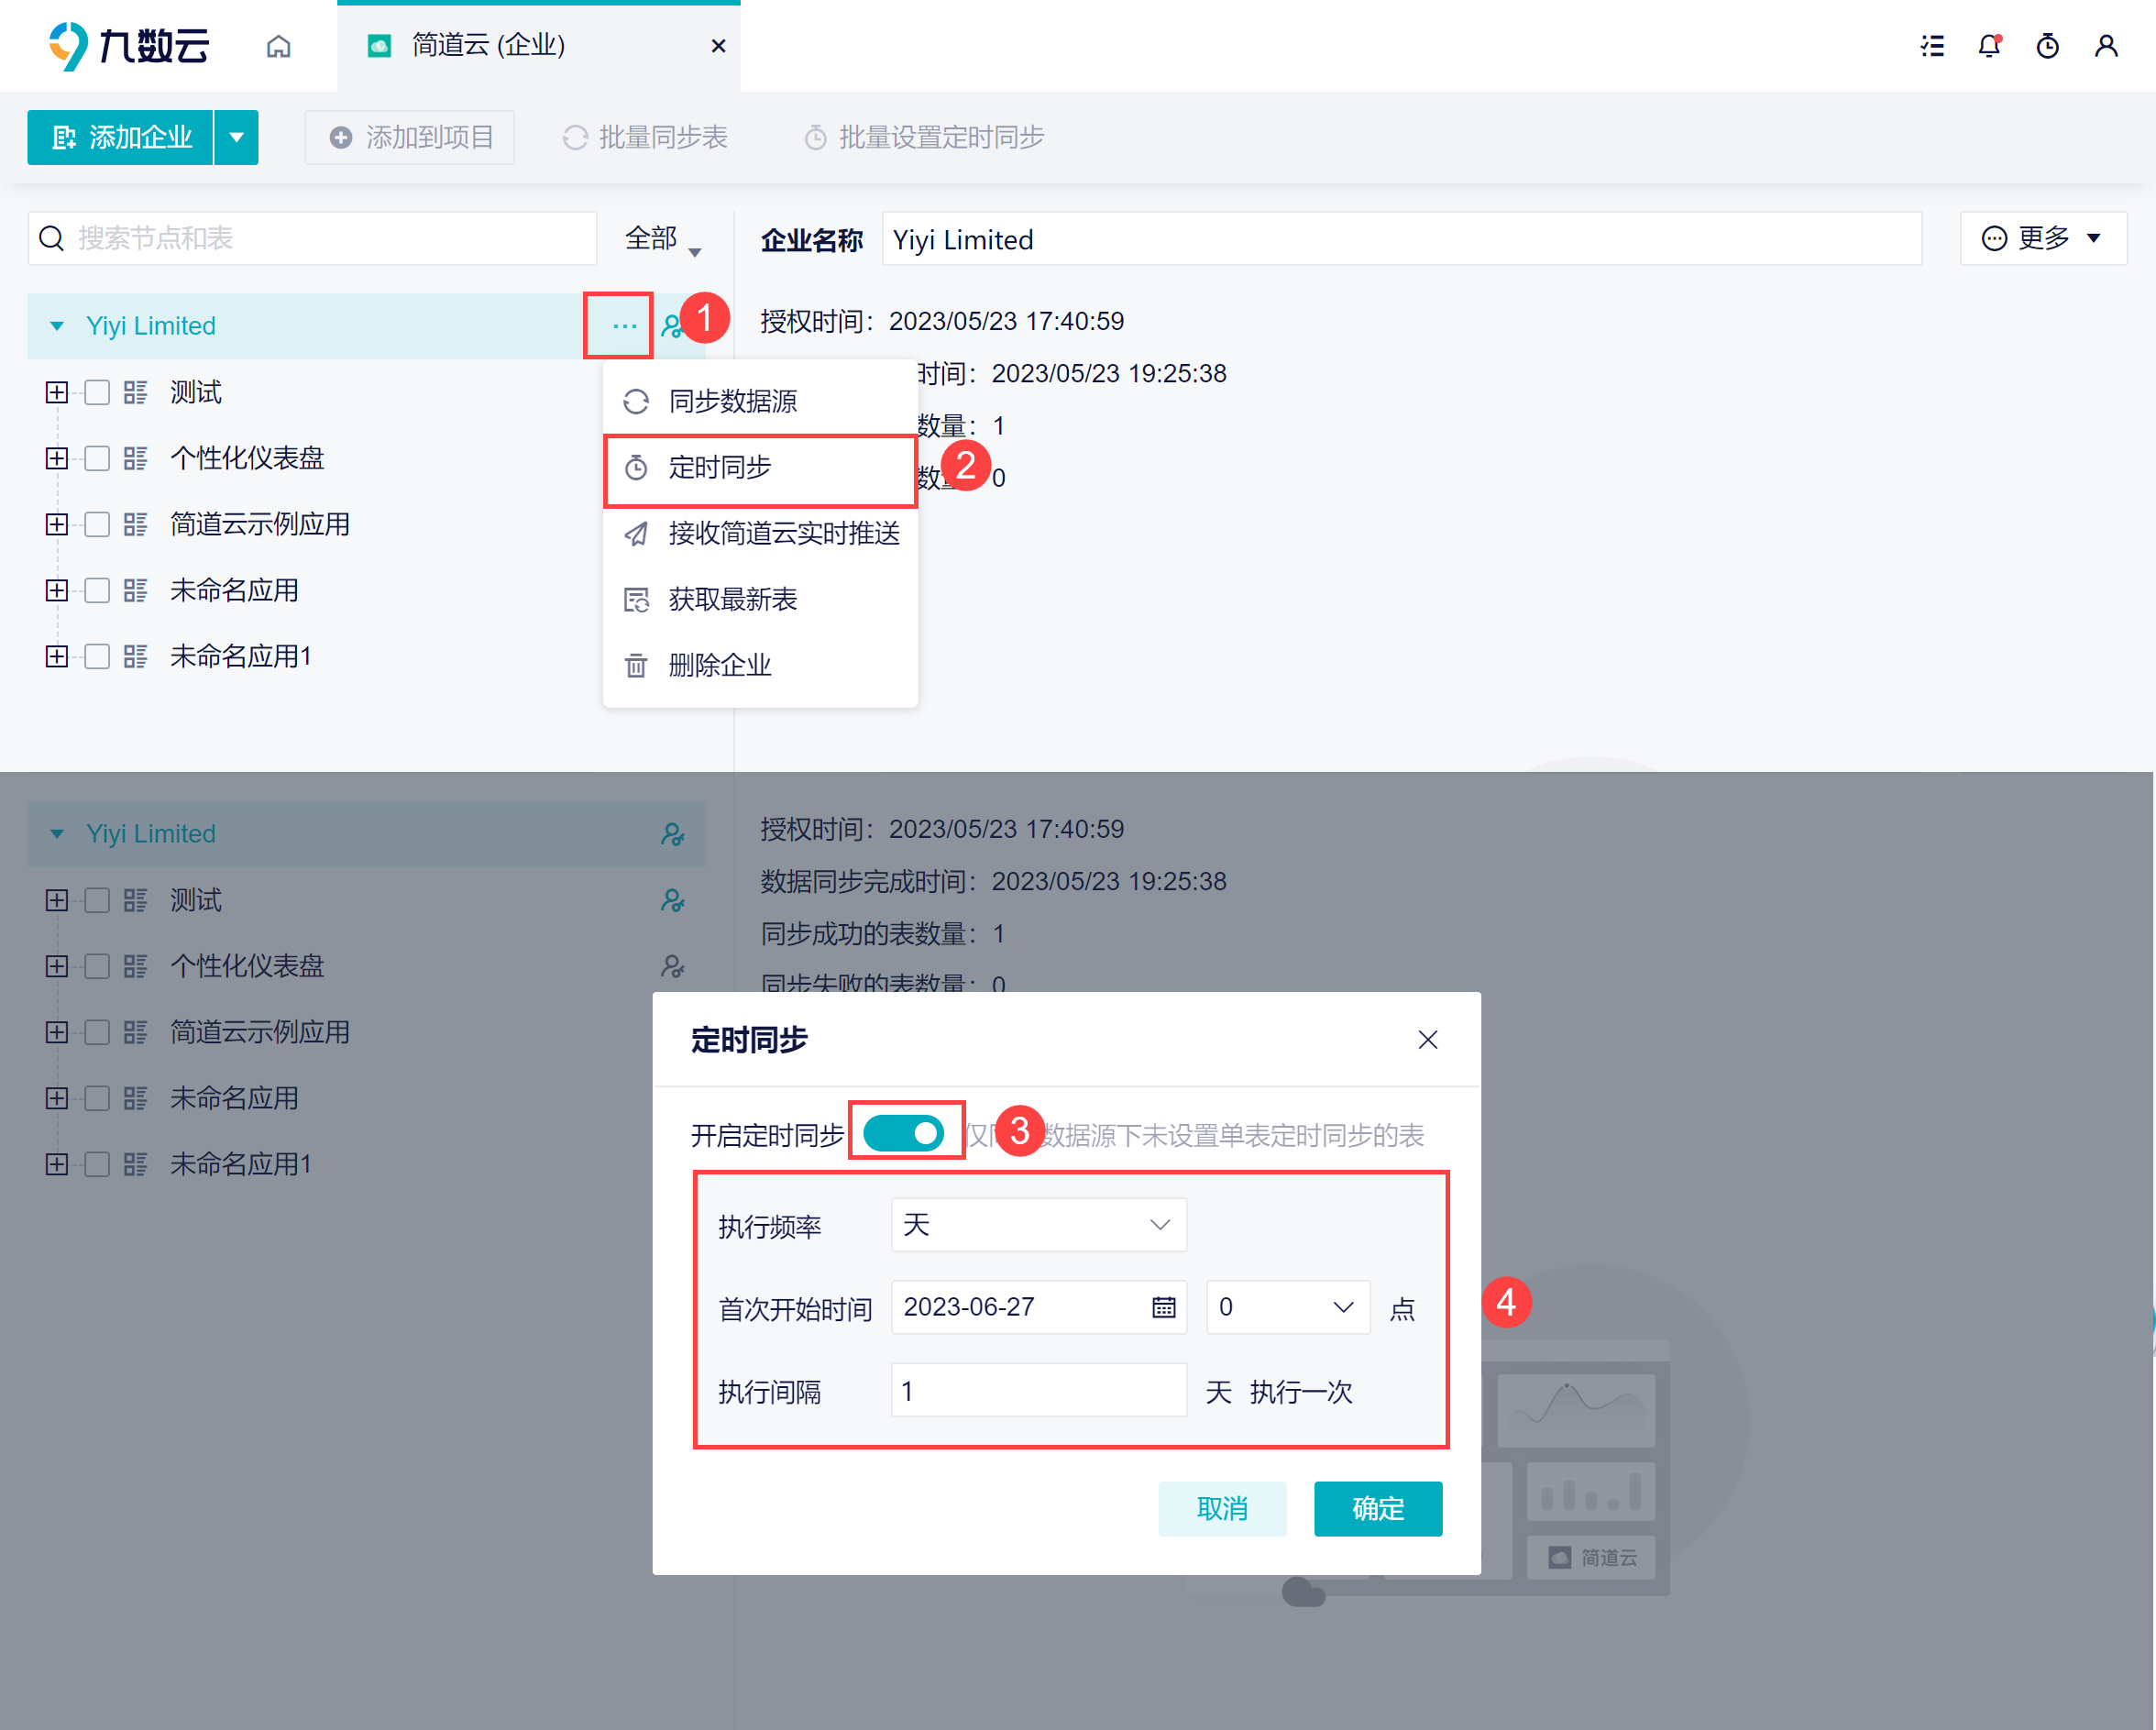Screen dimensions: 2156x1730
Task: Click the calendar icon in start date field
Action: (1163, 1308)
